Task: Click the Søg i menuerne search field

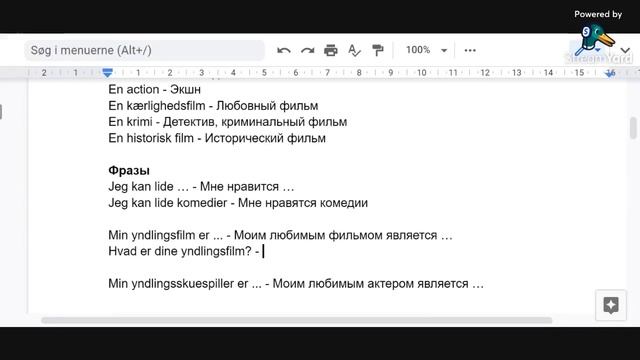Action: click(144, 50)
